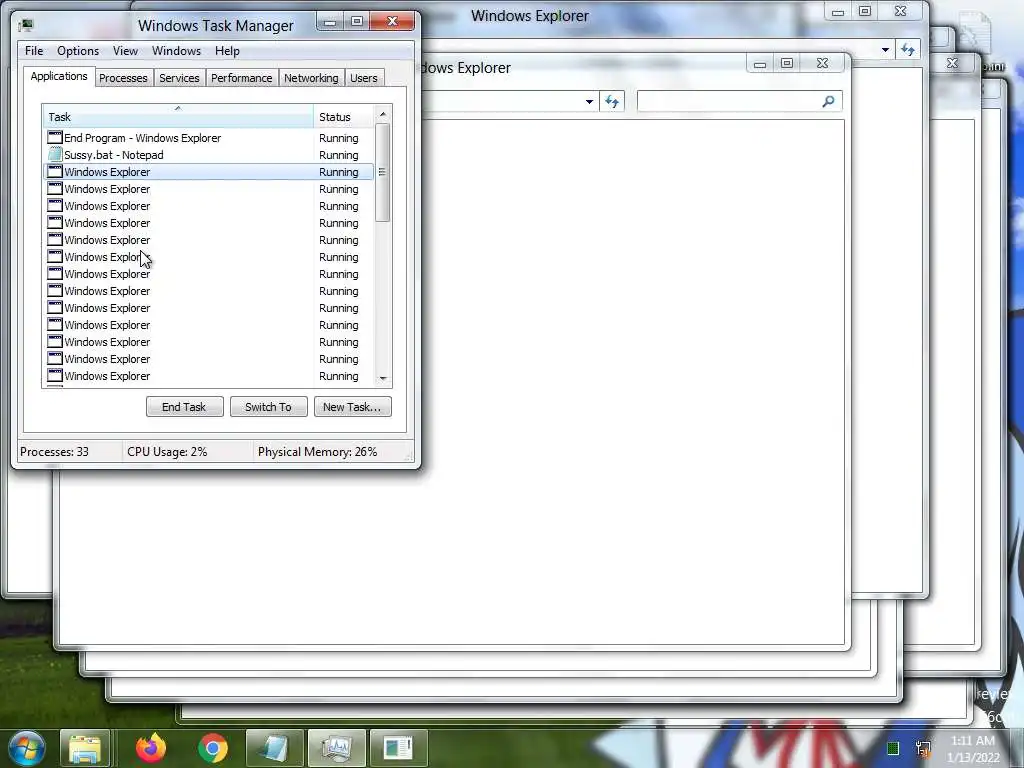Open address dropdown in rear Windows Explorer window
Screen dimensions: 1024x768
click(885, 50)
